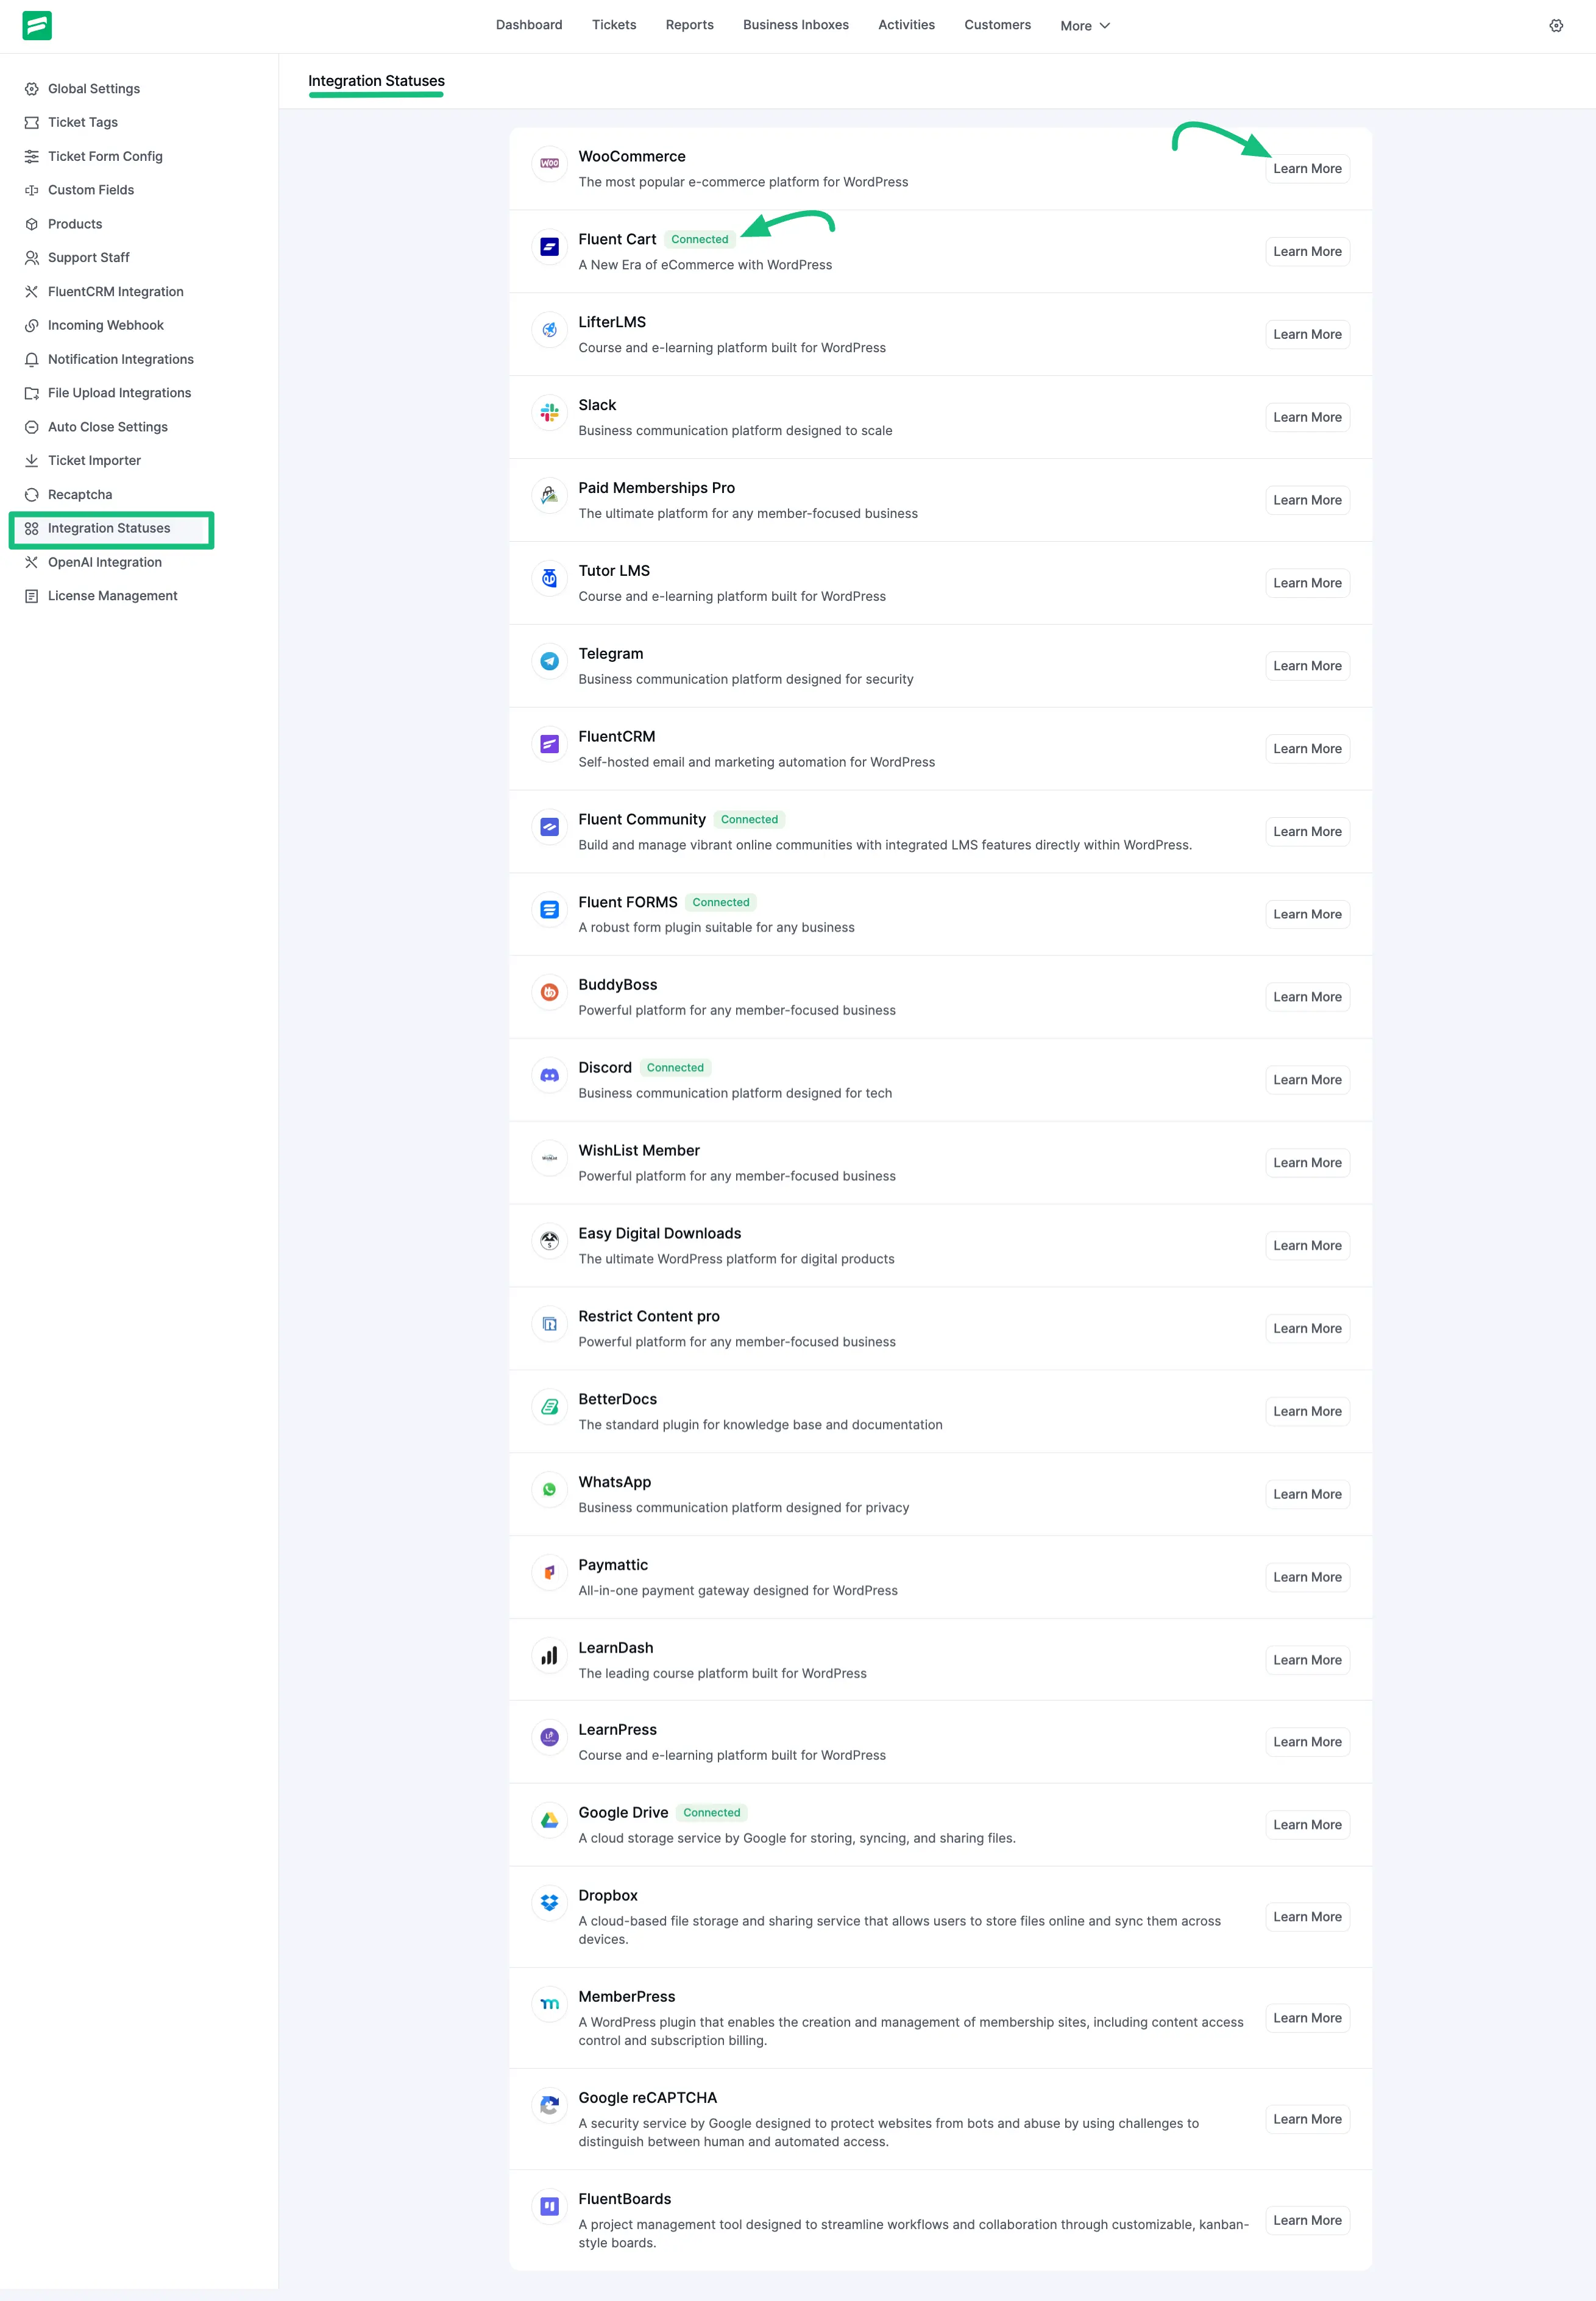Click the FluentSupport logo top left
This screenshot has height=2301, width=1596.
click(x=38, y=25)
